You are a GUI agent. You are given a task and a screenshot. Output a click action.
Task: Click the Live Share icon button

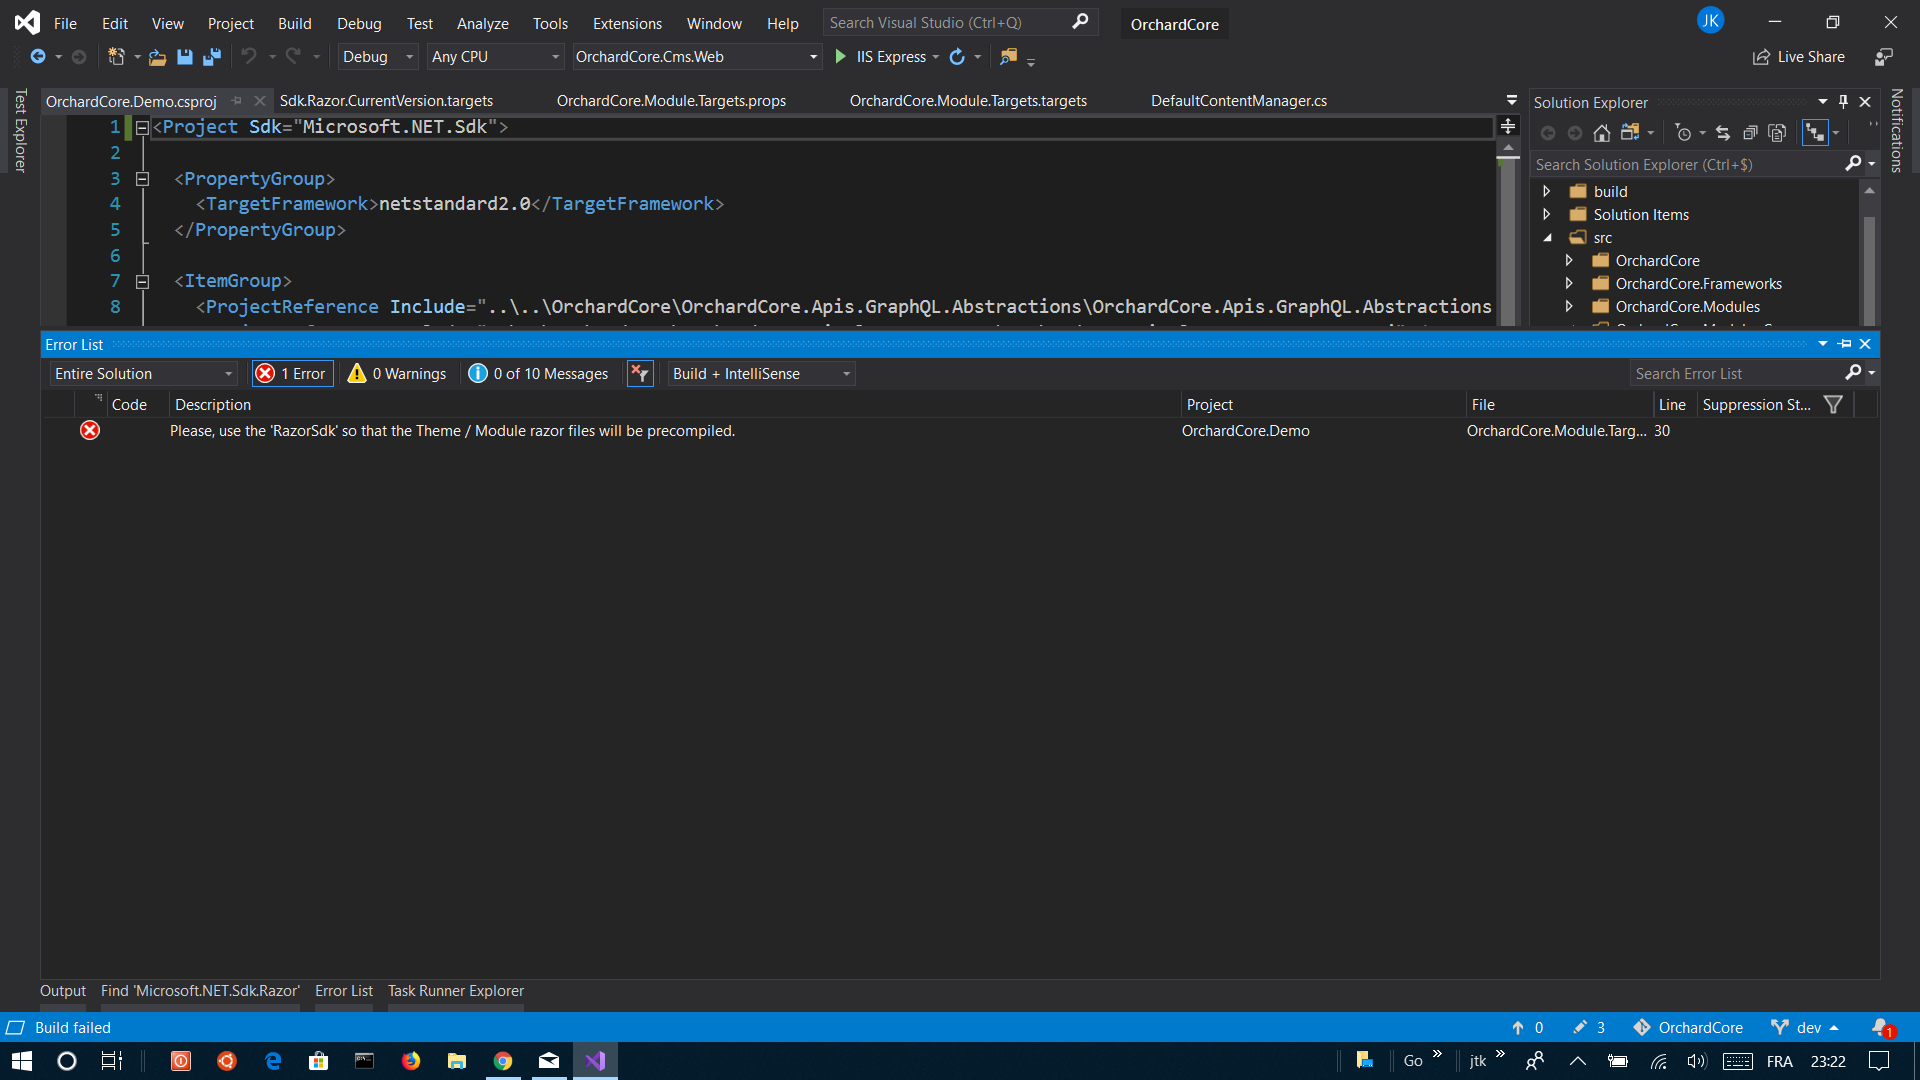1798,57
